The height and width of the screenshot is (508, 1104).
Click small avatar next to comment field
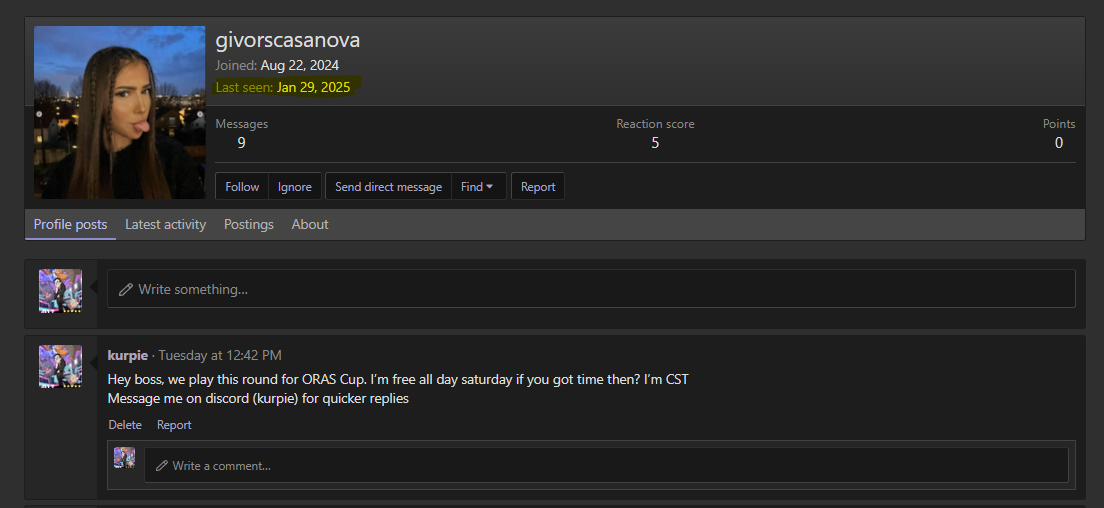[x=125, y=457]
